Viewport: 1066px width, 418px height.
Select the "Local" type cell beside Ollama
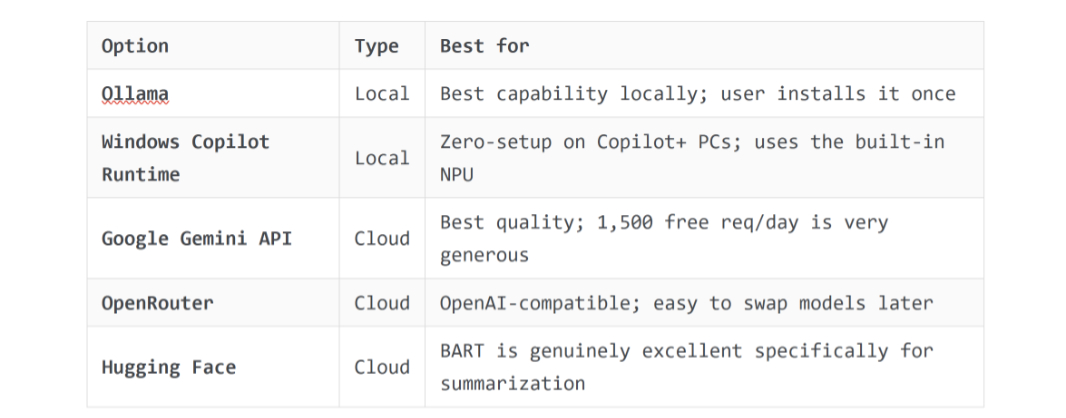coord(382,94)
